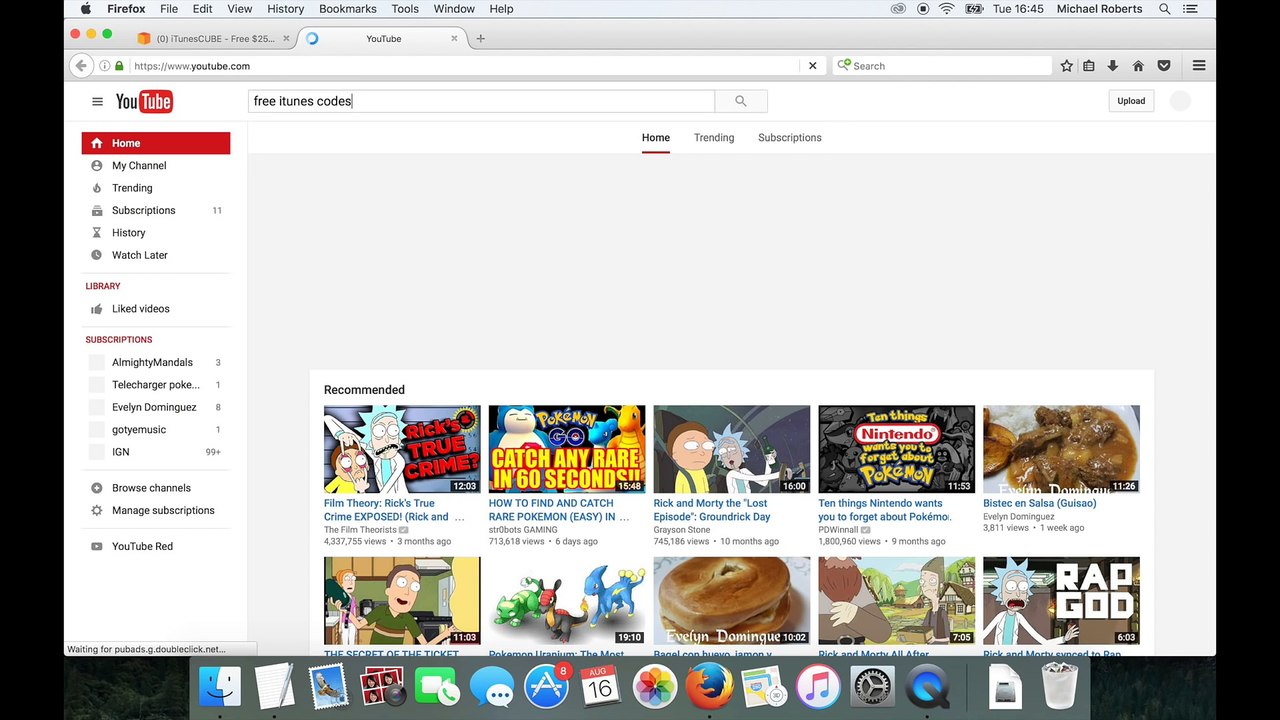Open the Apple menu

point(86,9)
